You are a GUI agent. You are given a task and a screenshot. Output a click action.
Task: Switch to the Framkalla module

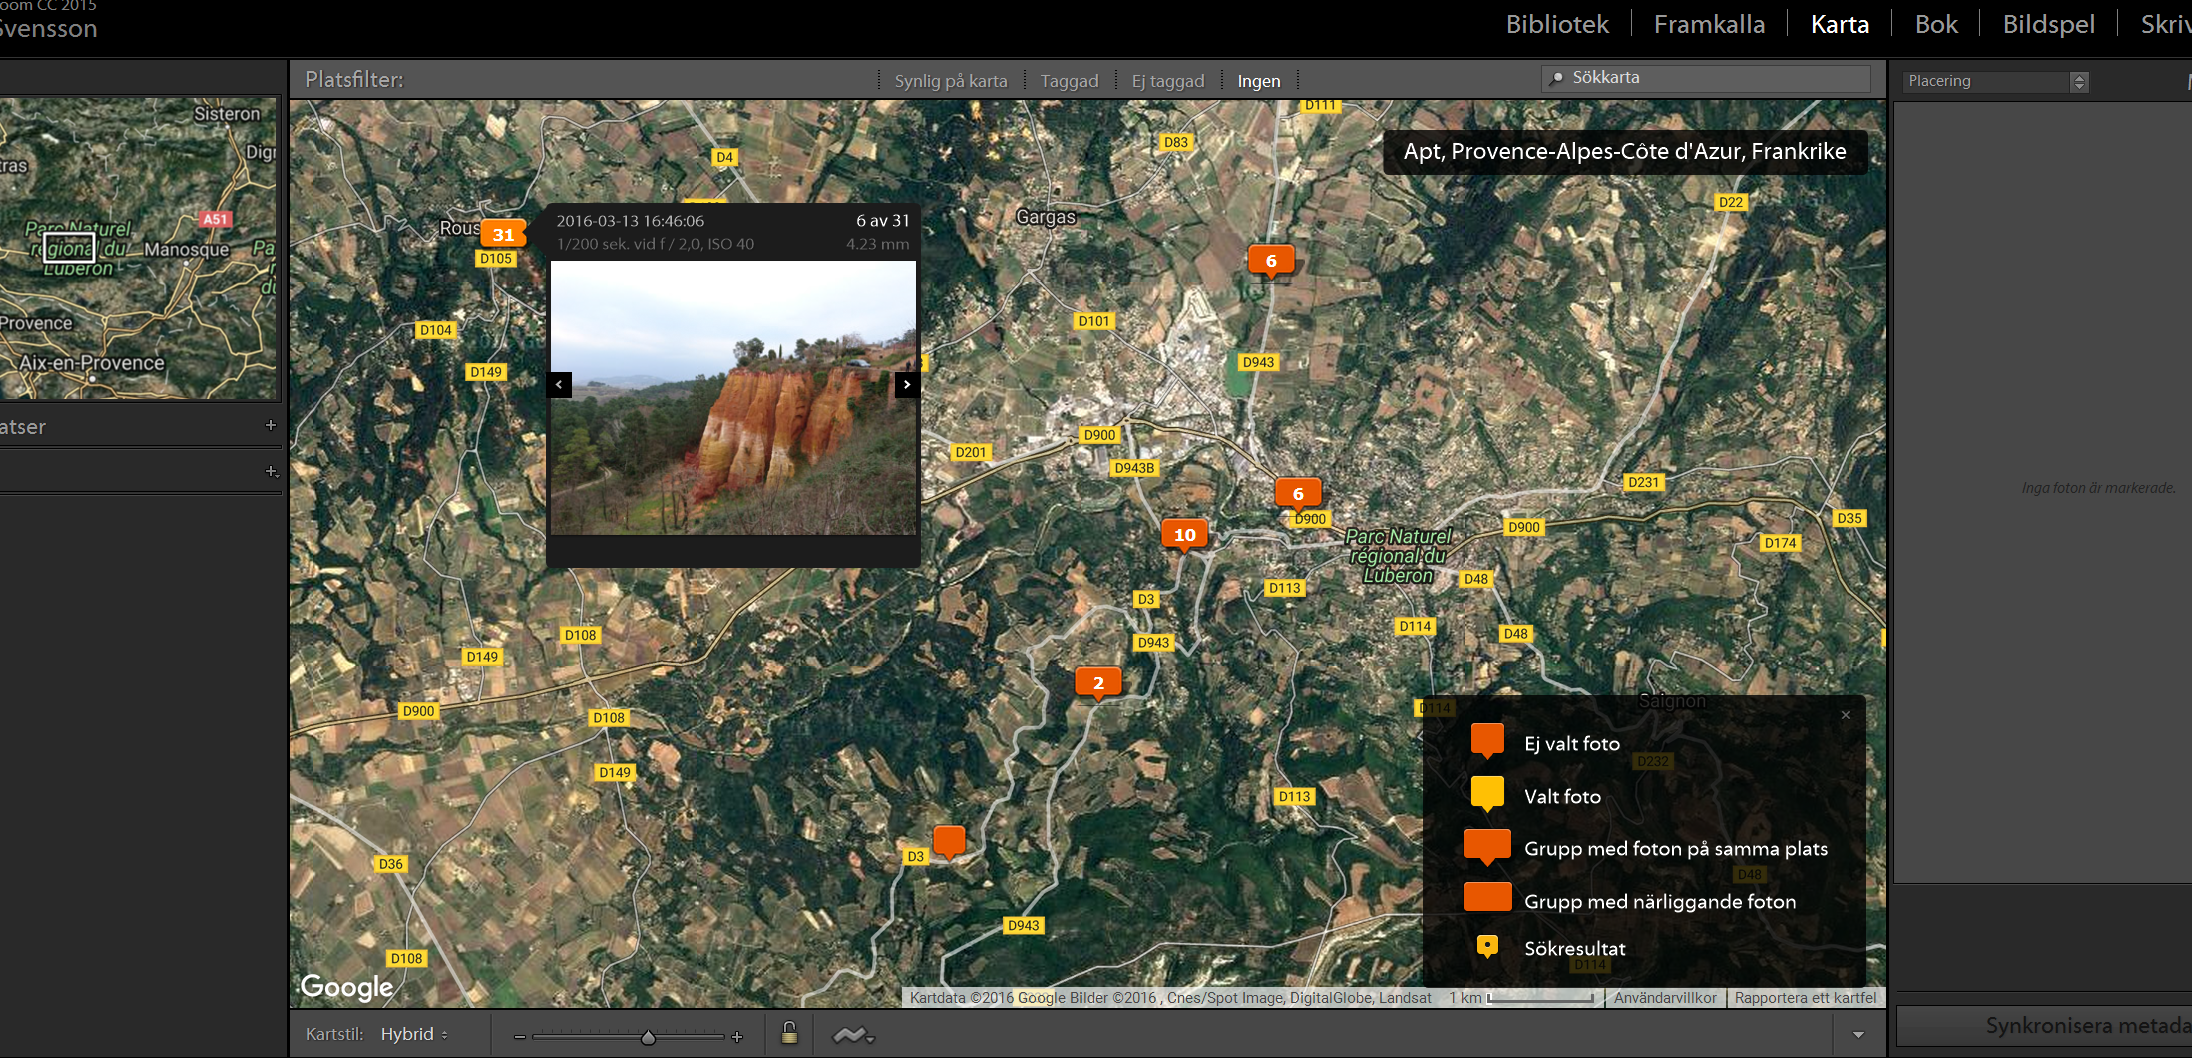coord(1709,24)
